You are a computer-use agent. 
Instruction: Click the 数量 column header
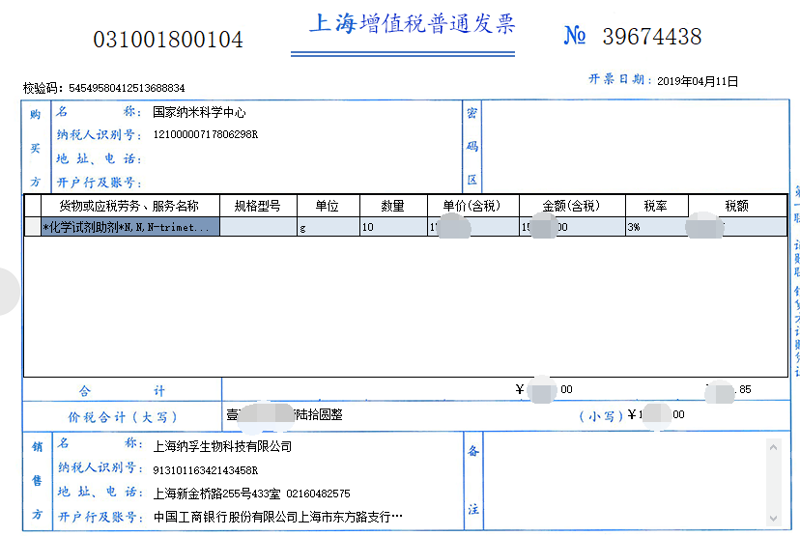[393, 206]
